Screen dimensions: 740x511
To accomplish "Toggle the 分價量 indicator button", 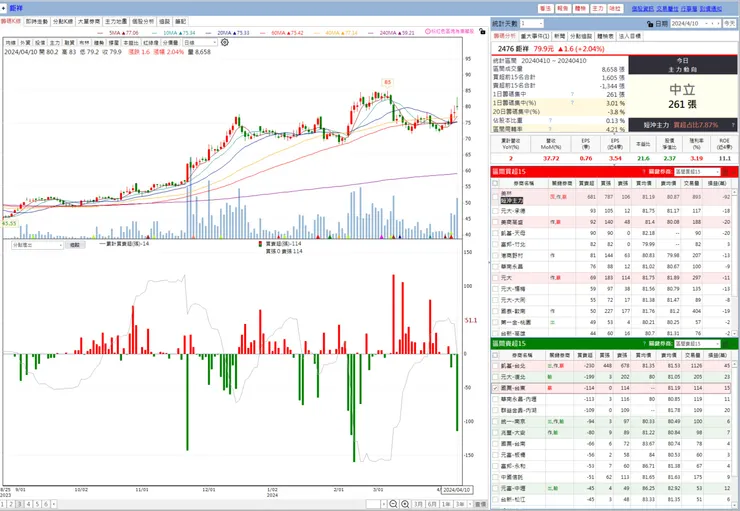I will coord(170,42).
